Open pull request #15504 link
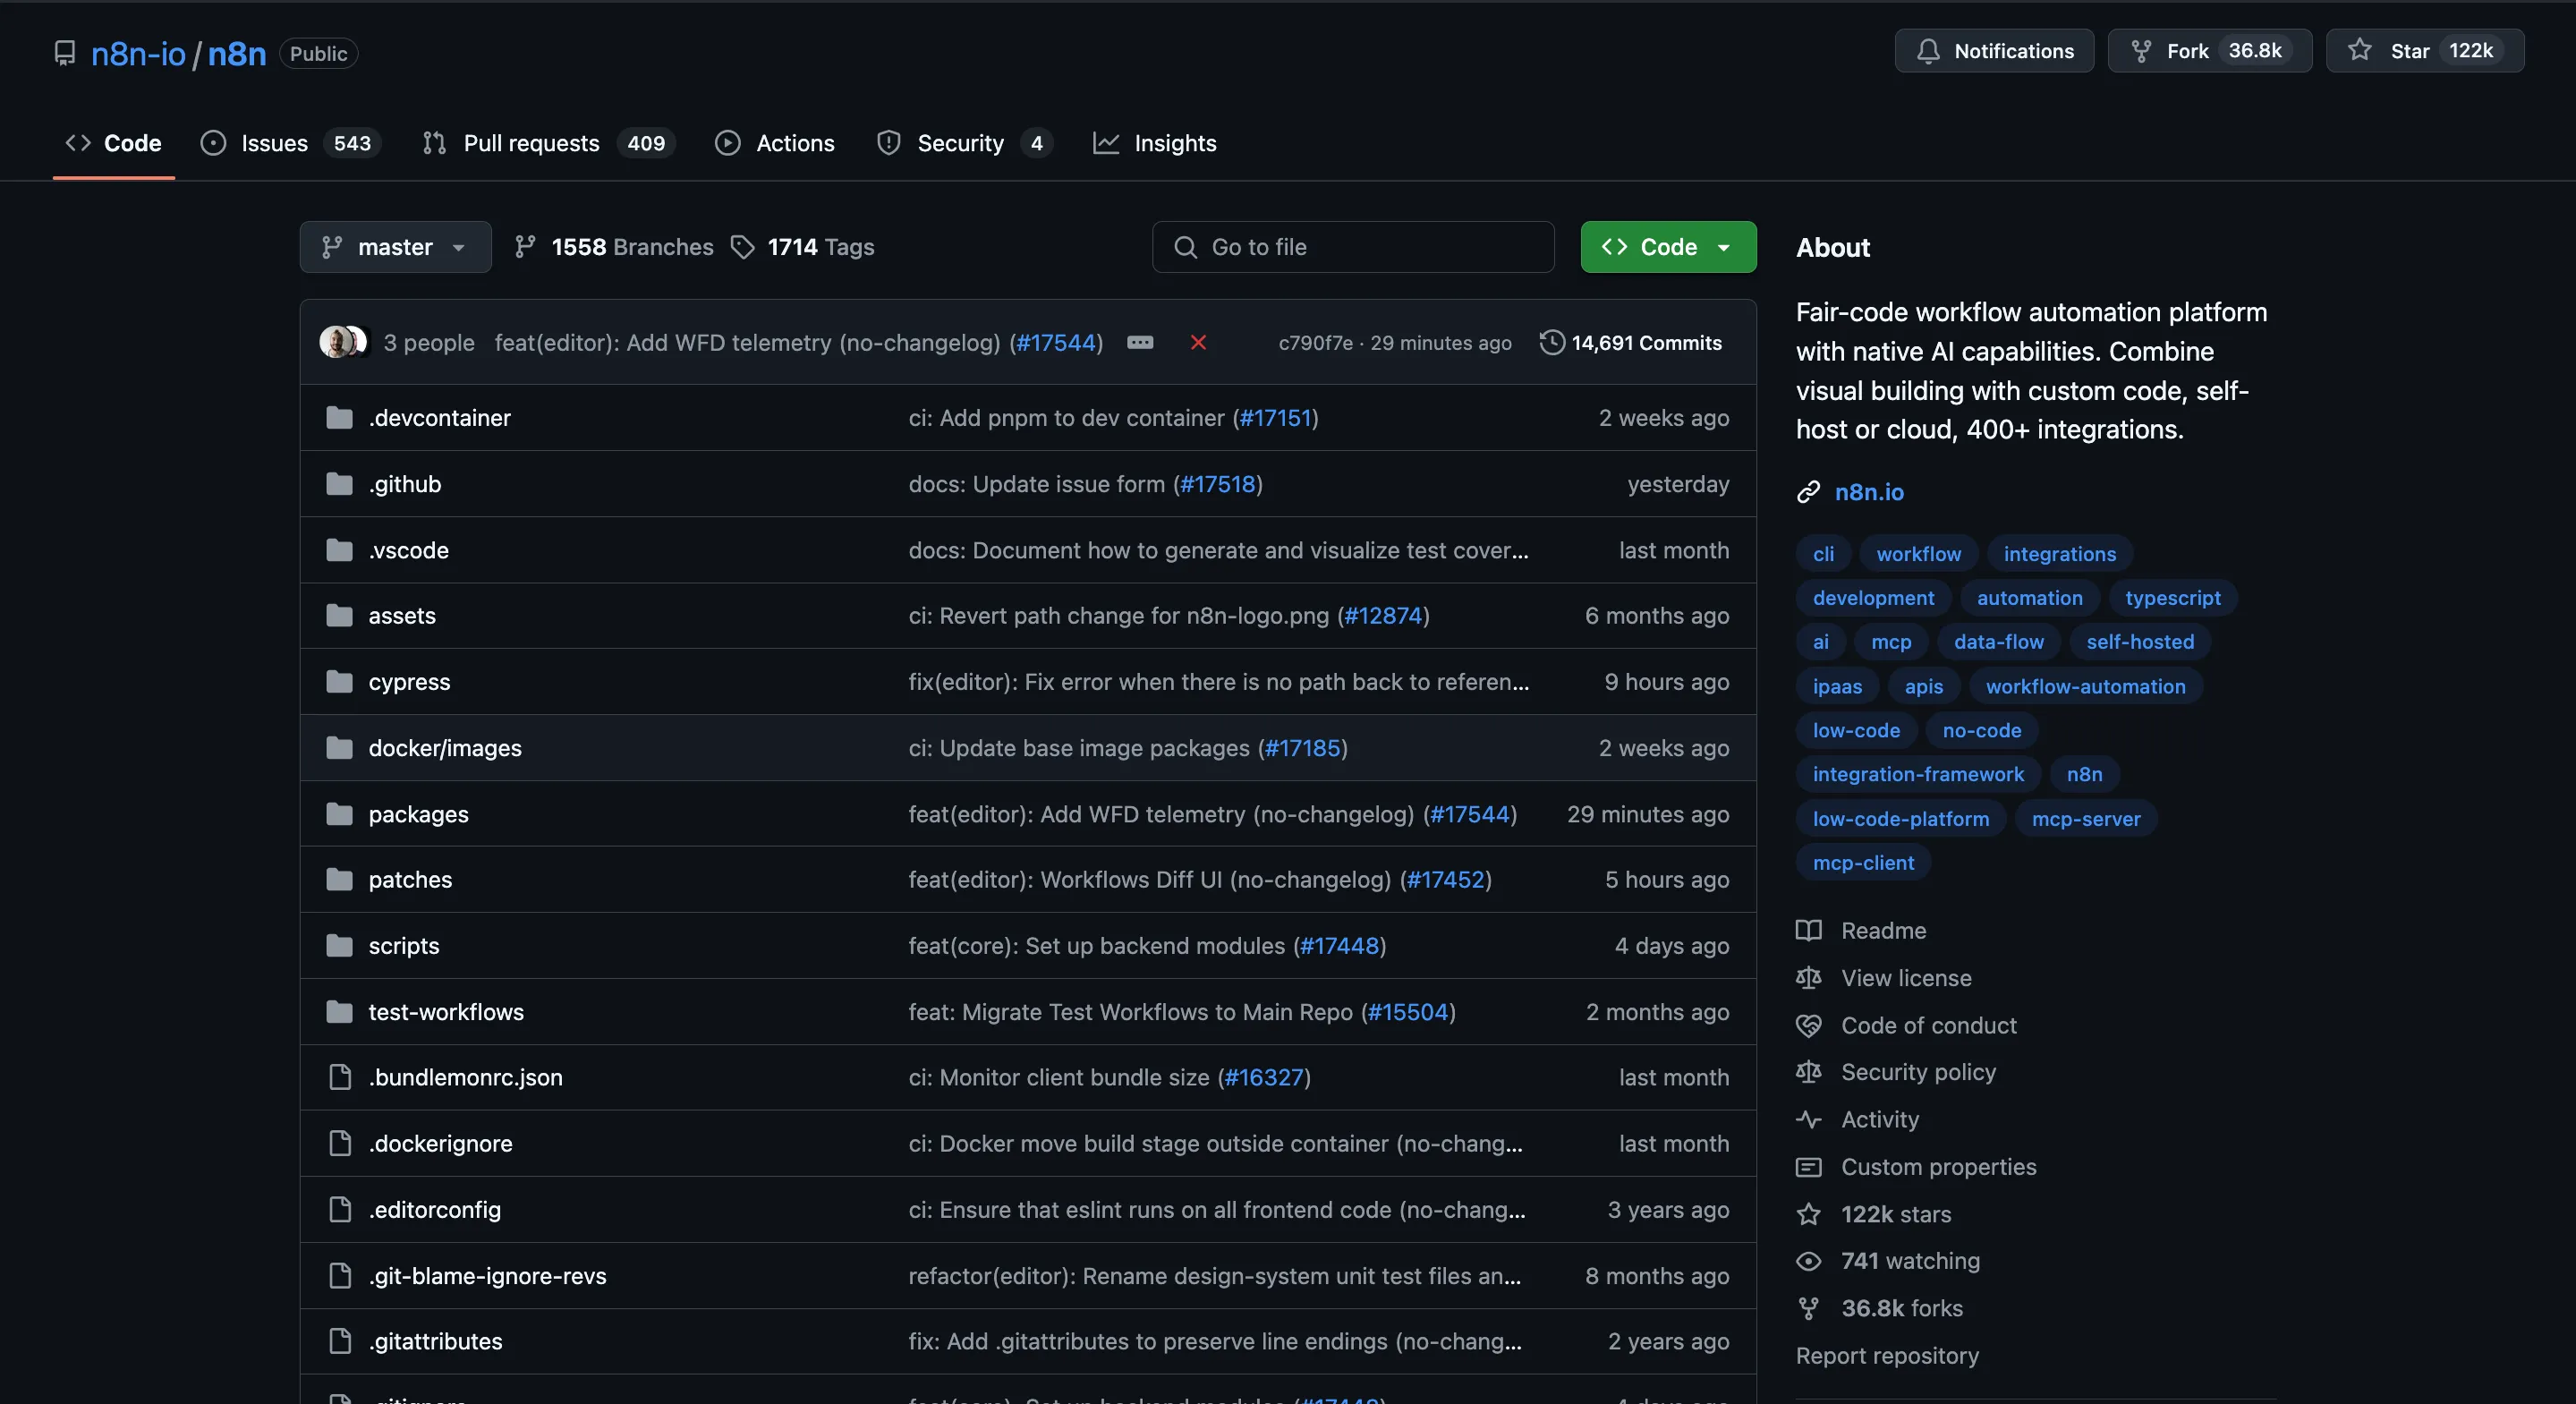 click(1408, 1012)
